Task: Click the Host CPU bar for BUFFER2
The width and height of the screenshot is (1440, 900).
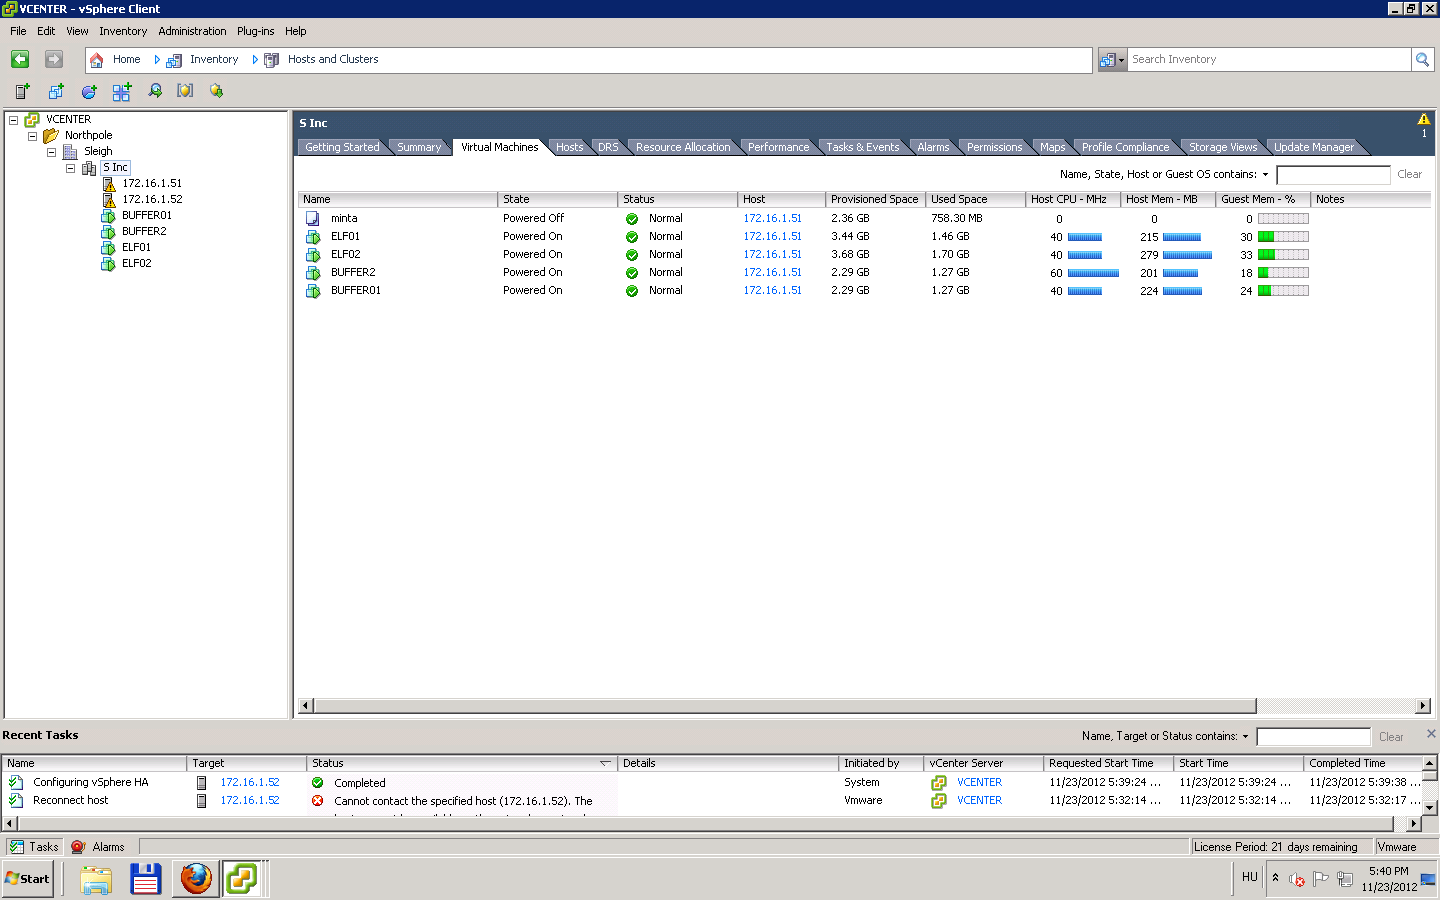Action: pyautogui.click(x=1093, y=273)
